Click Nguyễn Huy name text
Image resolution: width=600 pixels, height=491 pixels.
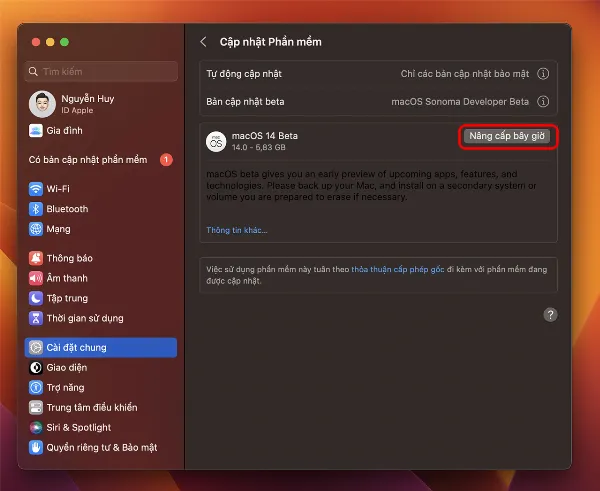tap(88, 99)
